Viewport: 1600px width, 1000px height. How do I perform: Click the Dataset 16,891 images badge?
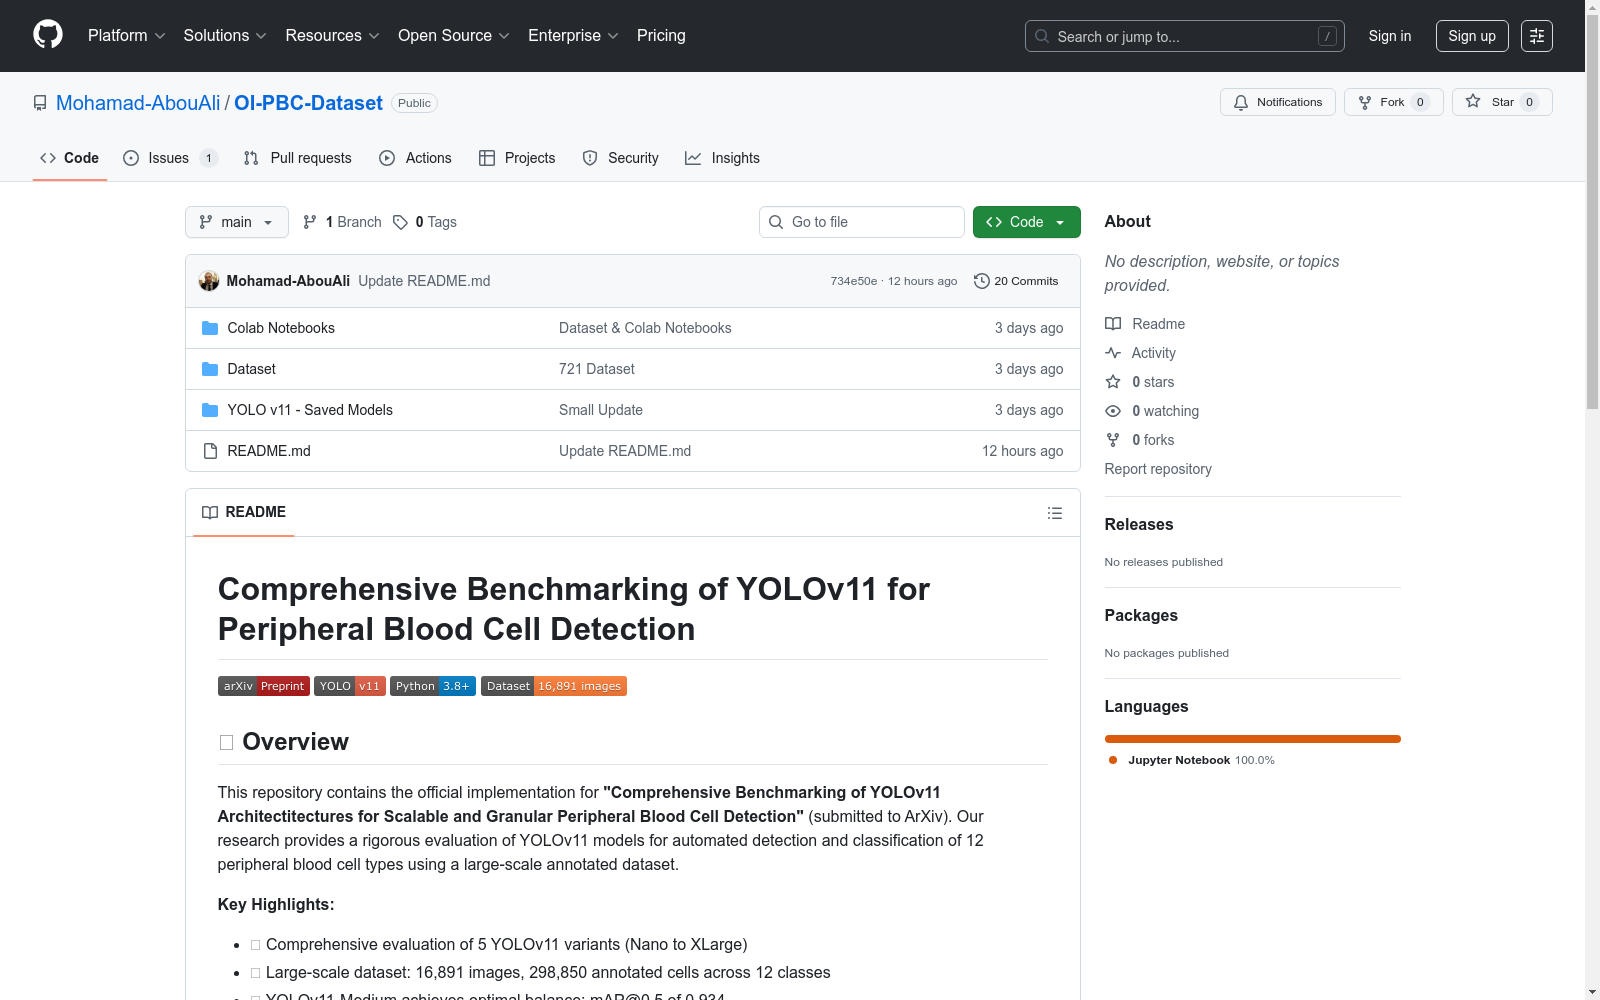(x=554, y=686)
